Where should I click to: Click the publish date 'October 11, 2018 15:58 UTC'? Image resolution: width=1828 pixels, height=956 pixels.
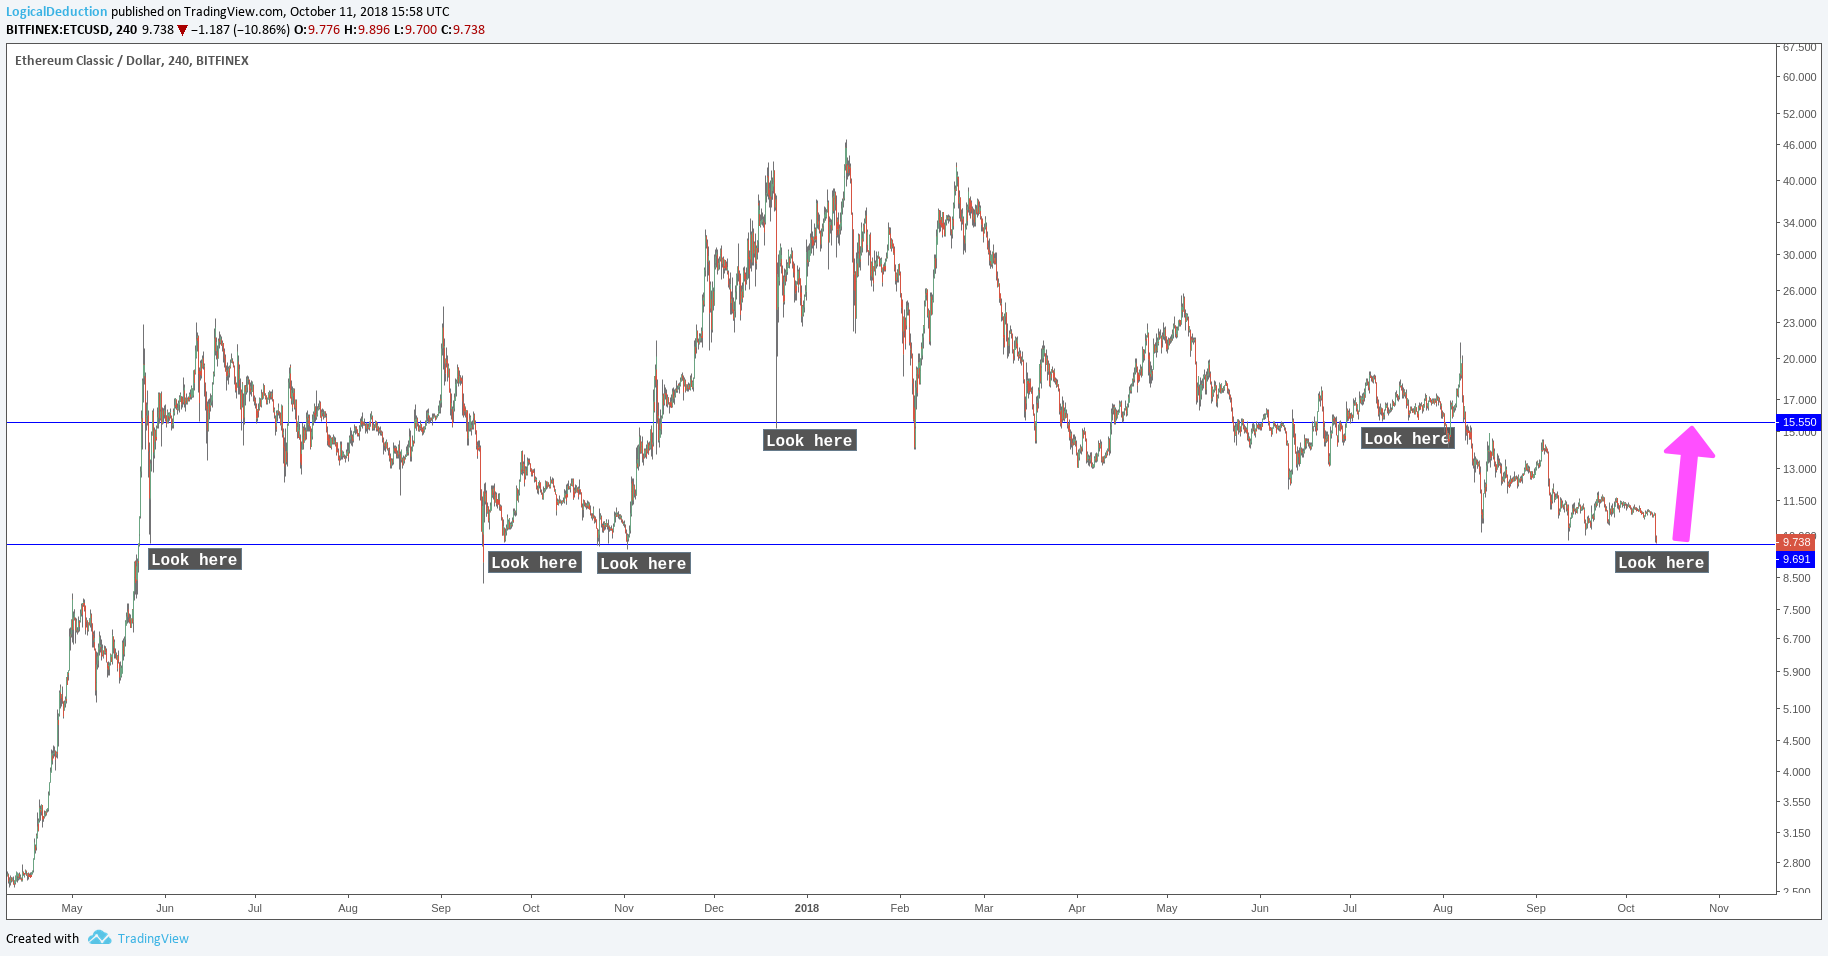[370, 12]
